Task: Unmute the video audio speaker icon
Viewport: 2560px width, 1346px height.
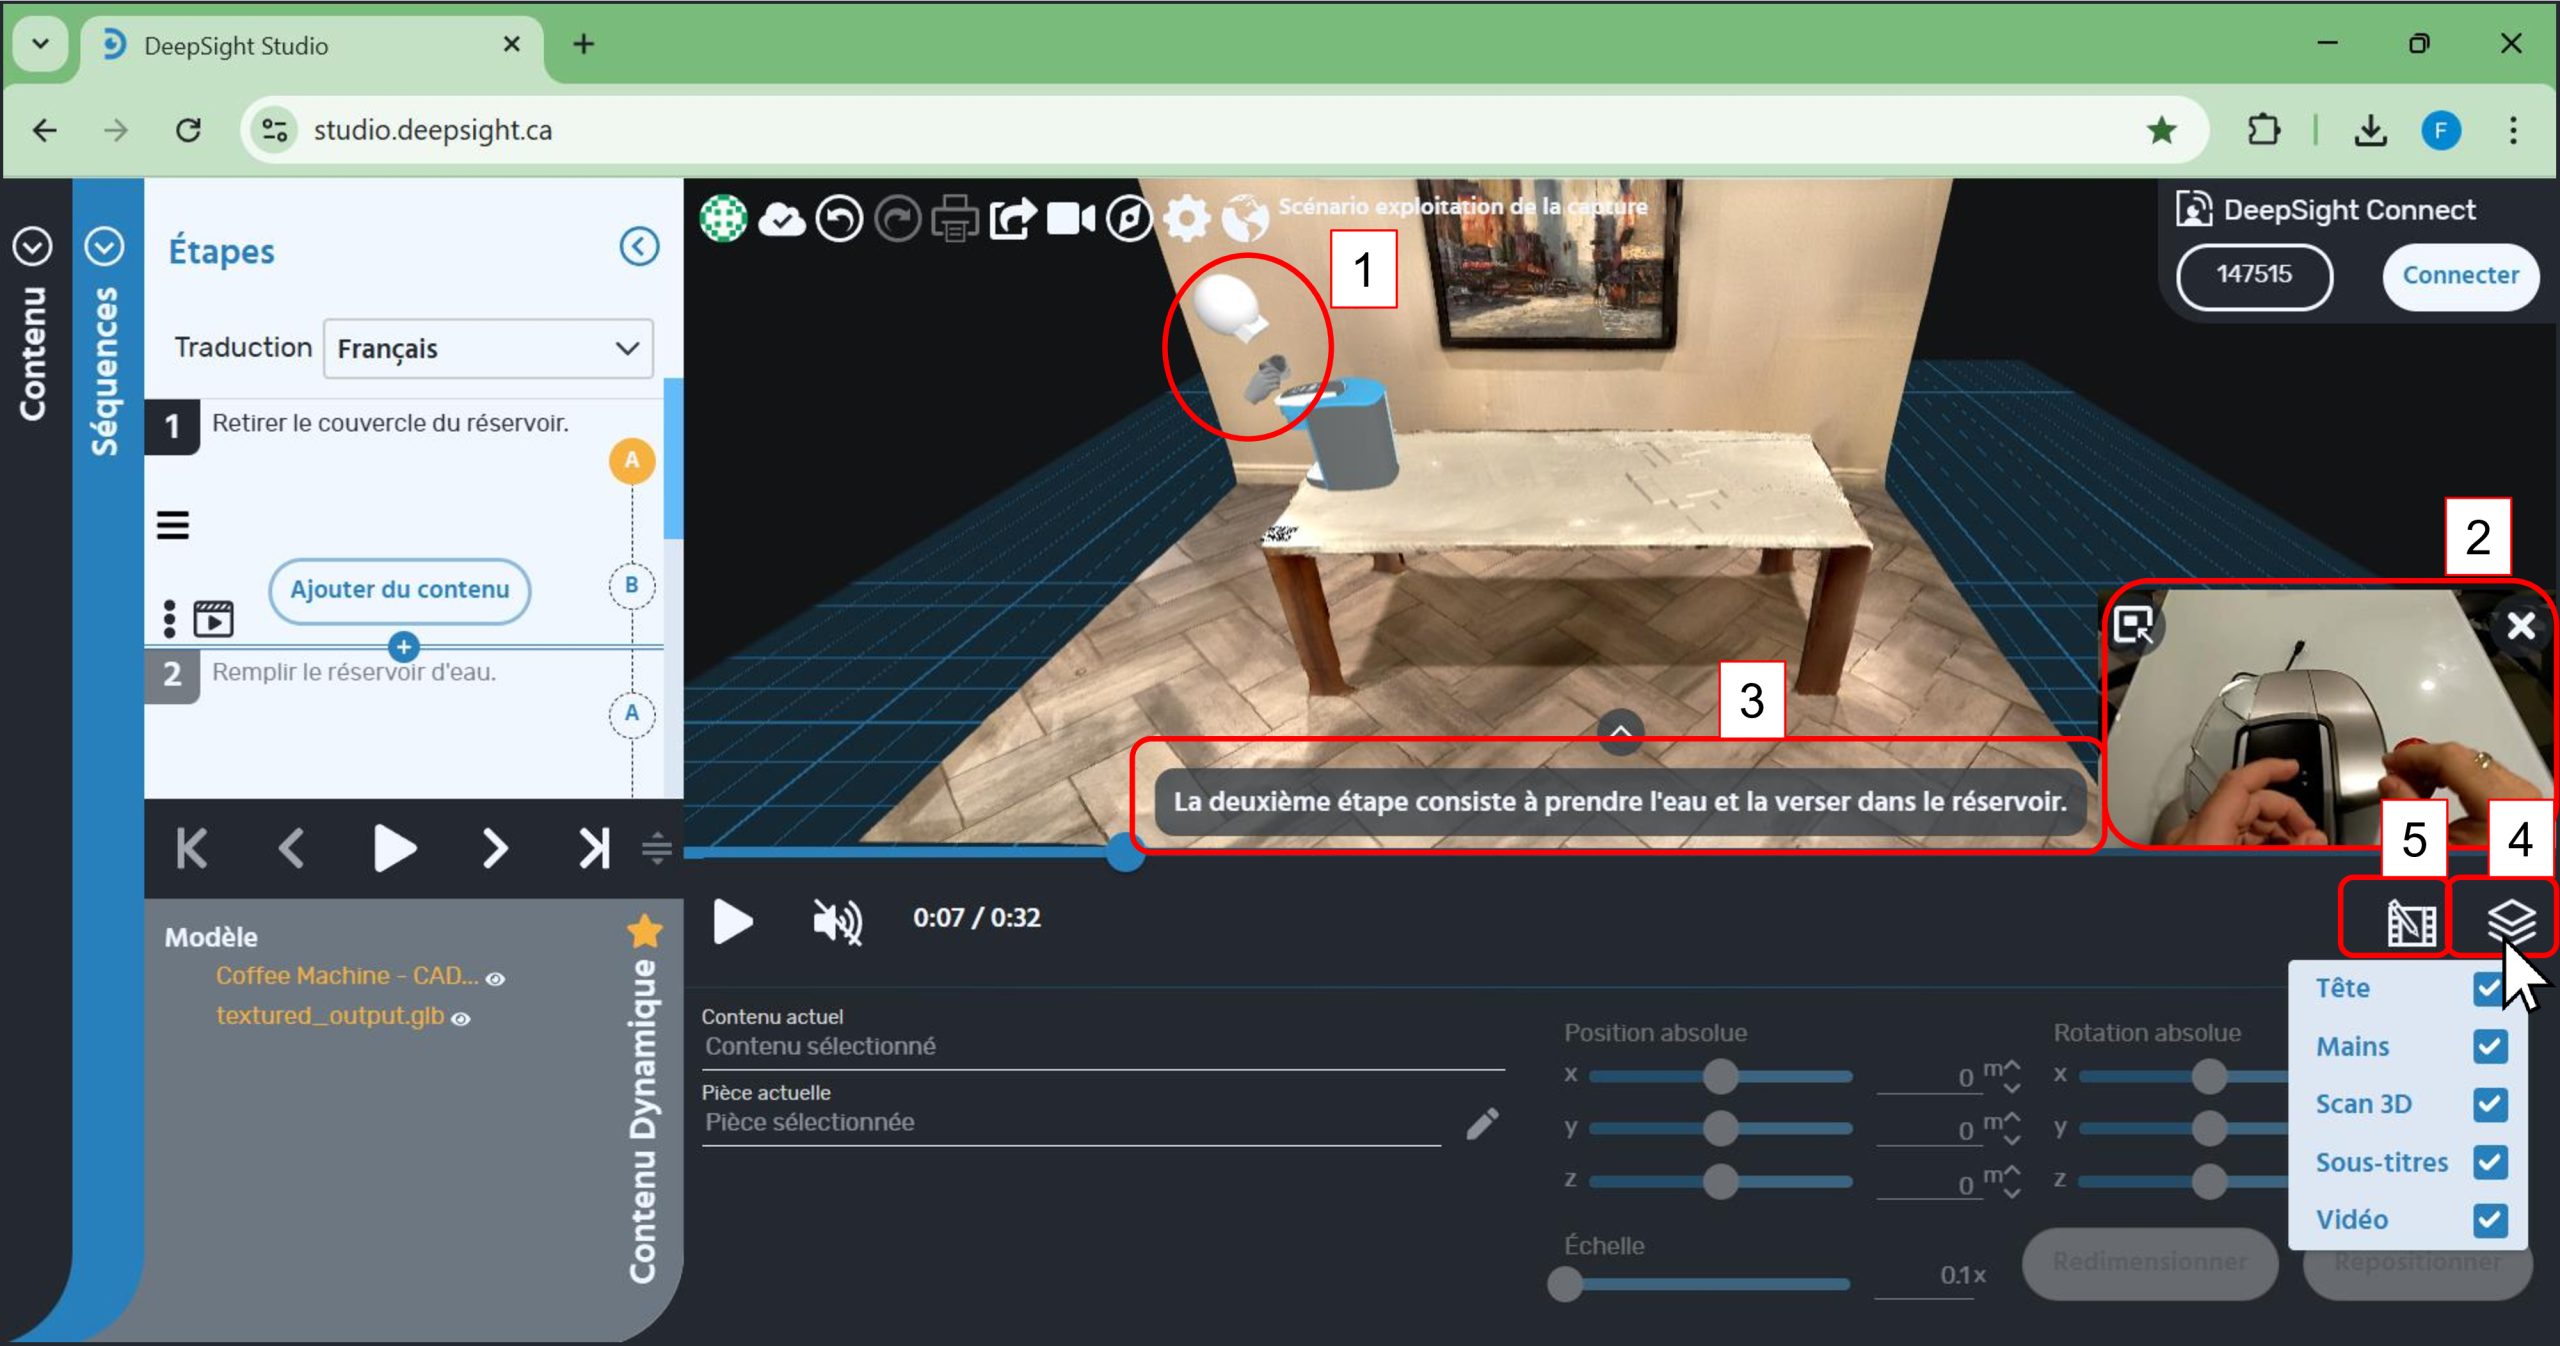Action: (837, 920)
